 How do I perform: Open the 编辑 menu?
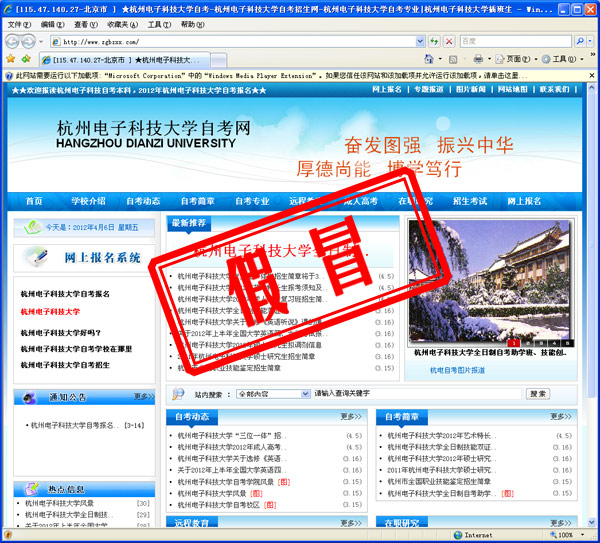52,24
